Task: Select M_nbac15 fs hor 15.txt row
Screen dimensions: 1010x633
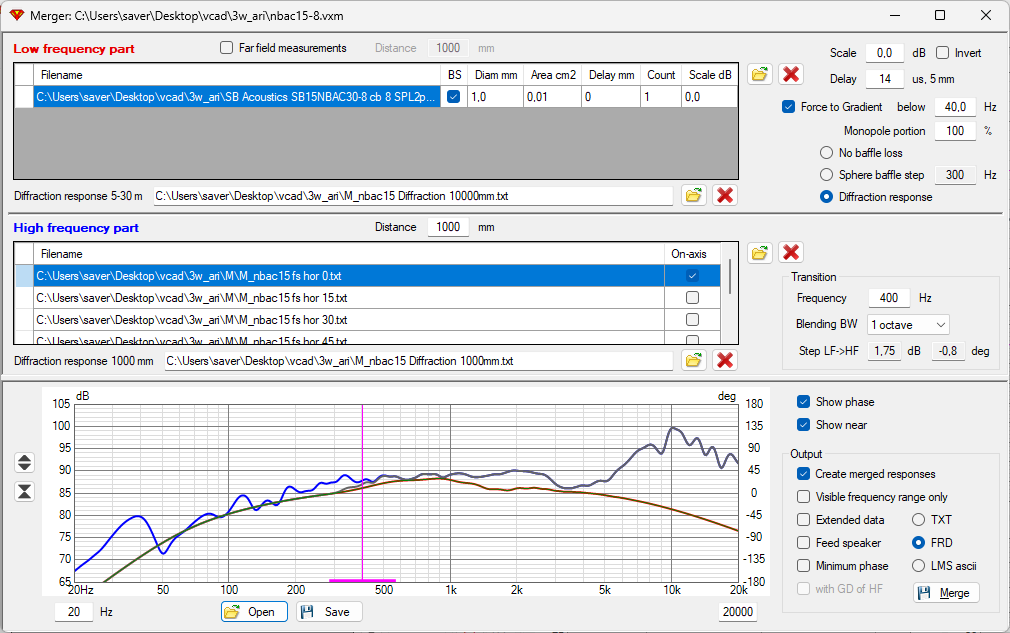Action: coord(349,298)
